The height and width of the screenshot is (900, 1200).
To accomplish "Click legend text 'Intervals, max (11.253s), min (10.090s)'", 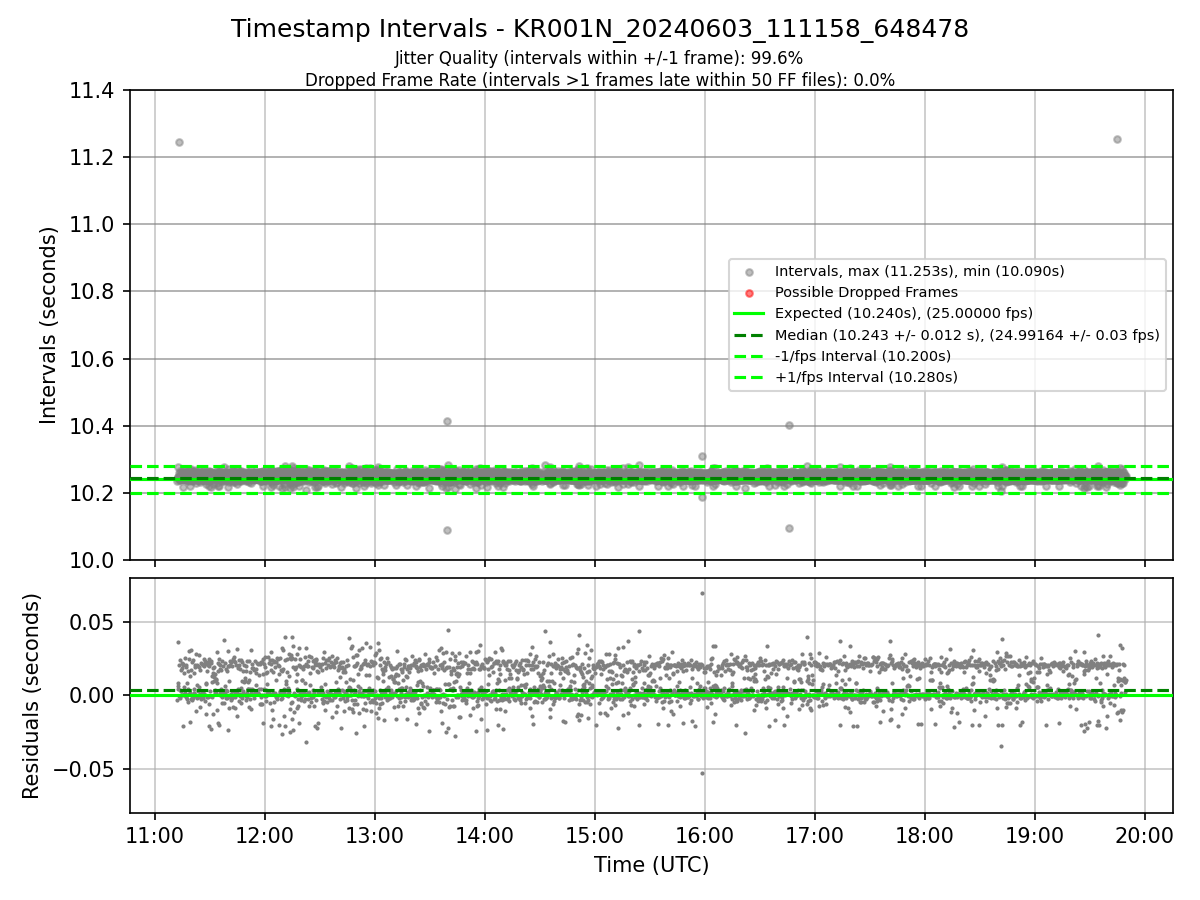I will pos(919,271).
